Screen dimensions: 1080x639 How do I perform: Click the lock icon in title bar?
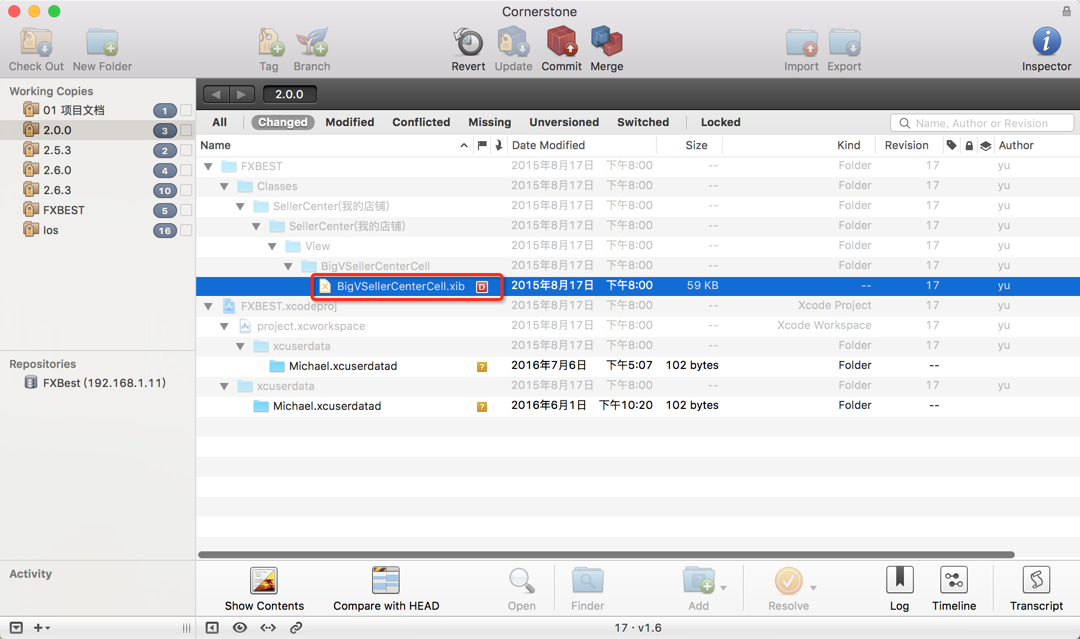click(1066, 11)
